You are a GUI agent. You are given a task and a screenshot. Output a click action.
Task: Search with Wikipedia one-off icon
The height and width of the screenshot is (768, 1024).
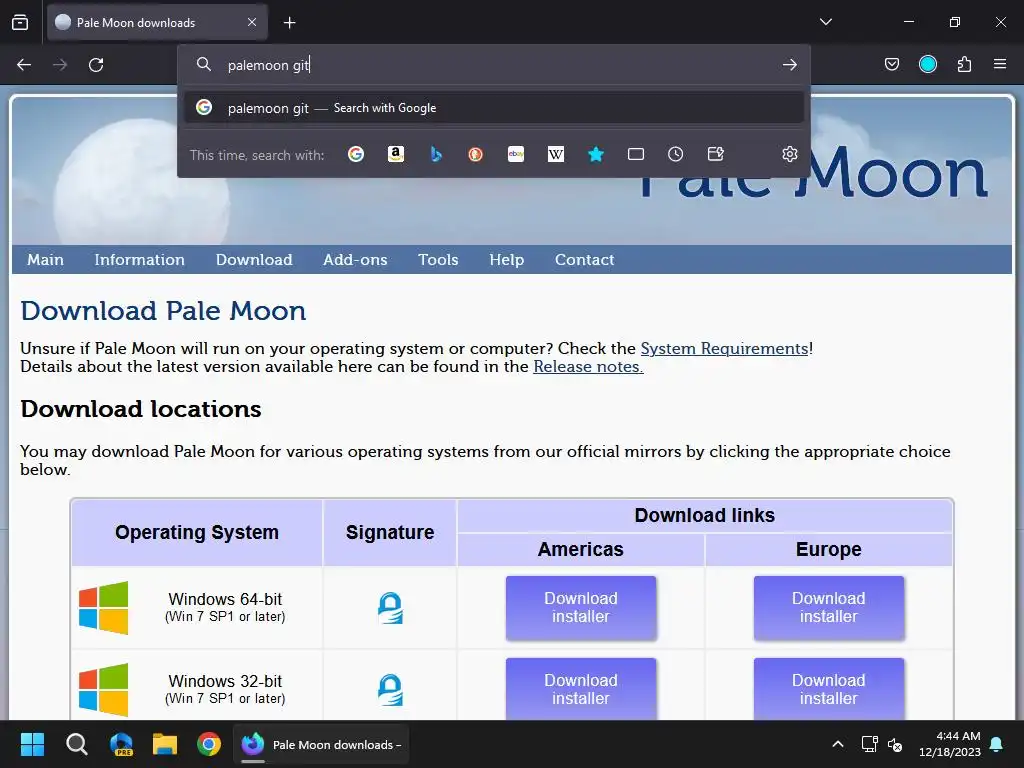click(x=556, y=154)
